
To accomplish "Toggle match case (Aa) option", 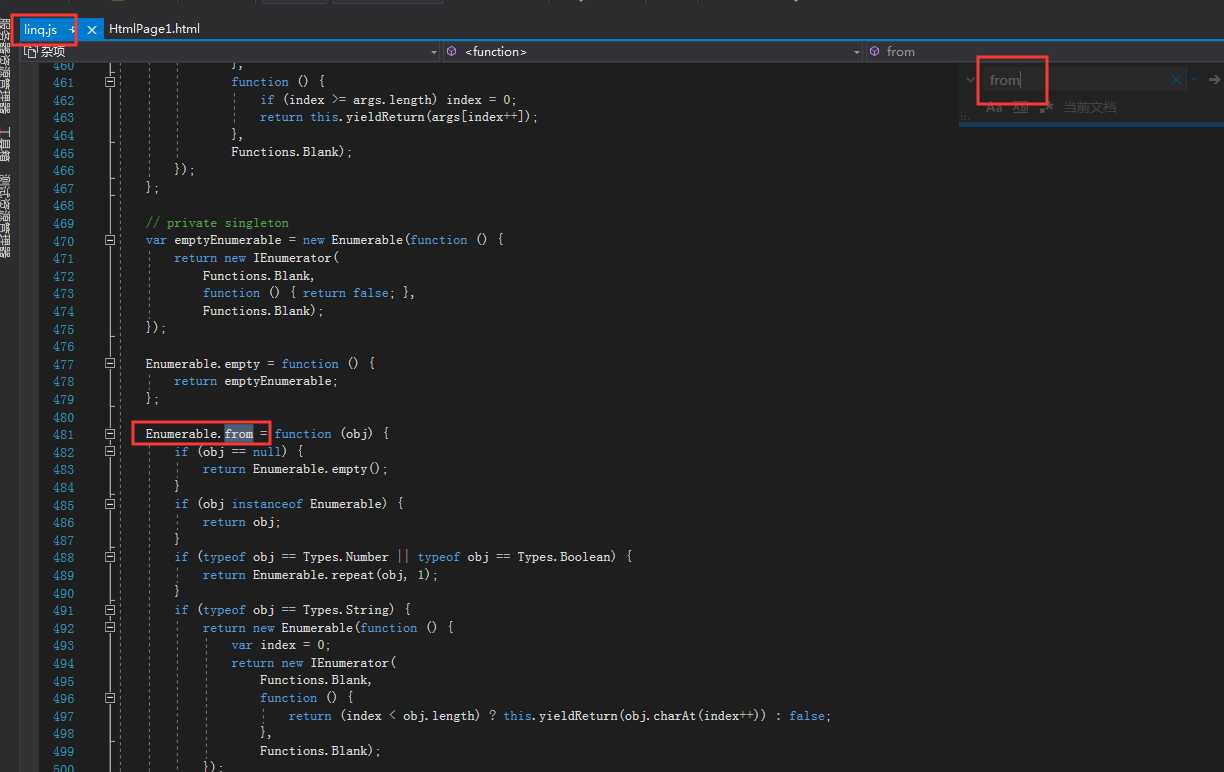I will 994,107.
